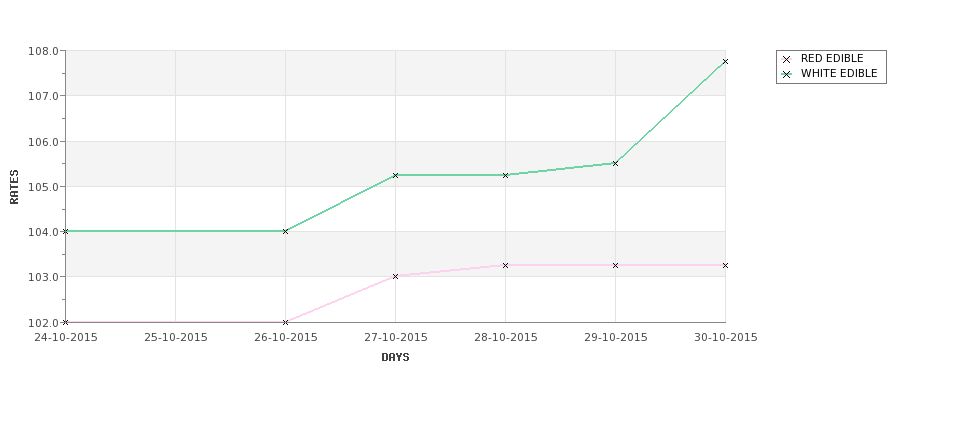Image resolution: width=975 pixels, height=429 pixels.
Task: Click the green line swatch in the legend
Action: tap(787, 74)
